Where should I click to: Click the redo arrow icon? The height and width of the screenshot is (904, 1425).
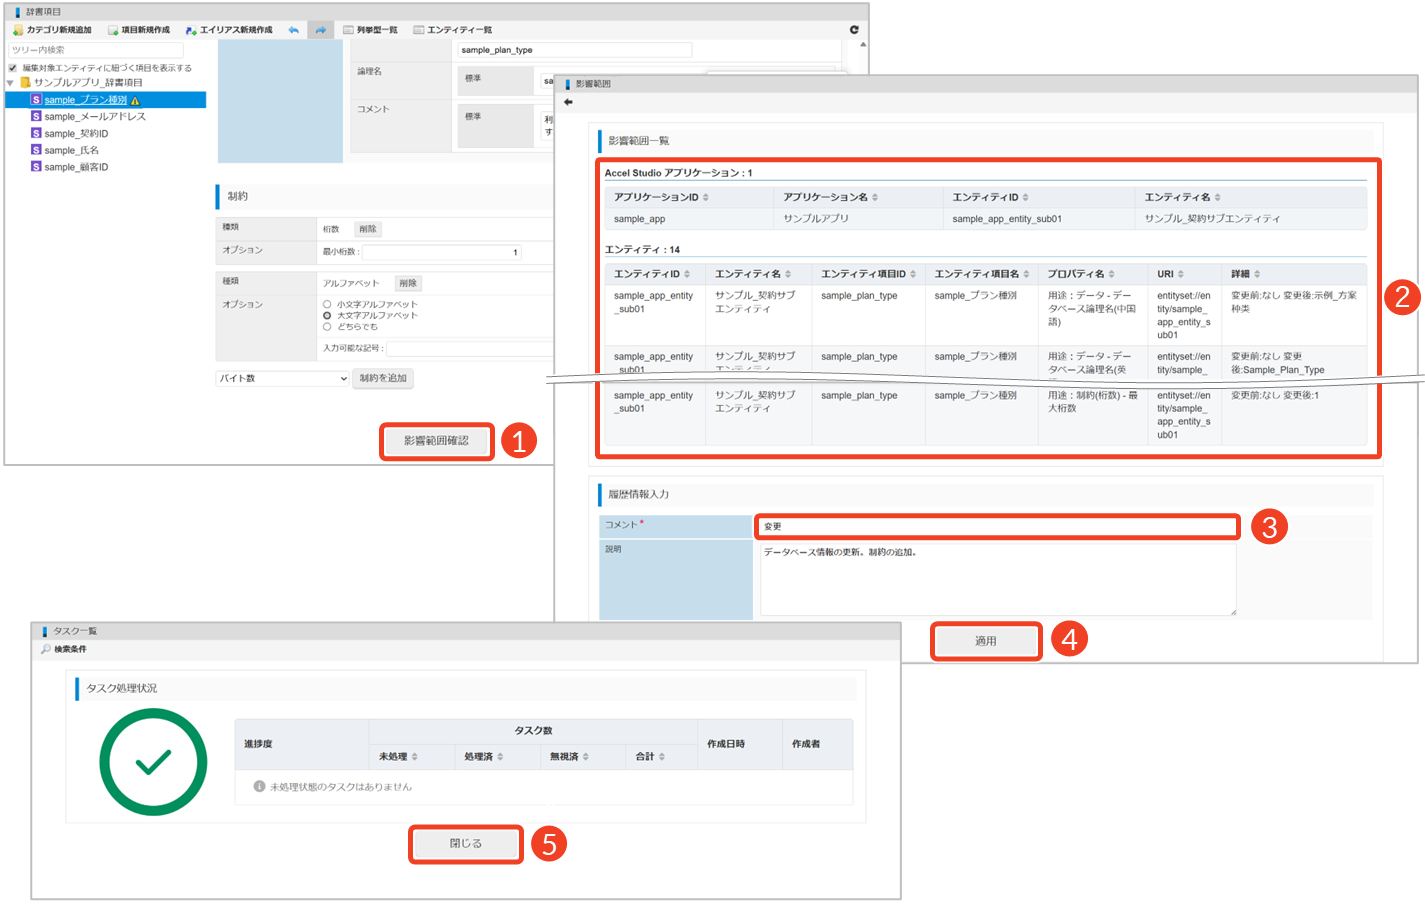pyautogui.click(x=320, y=30)
